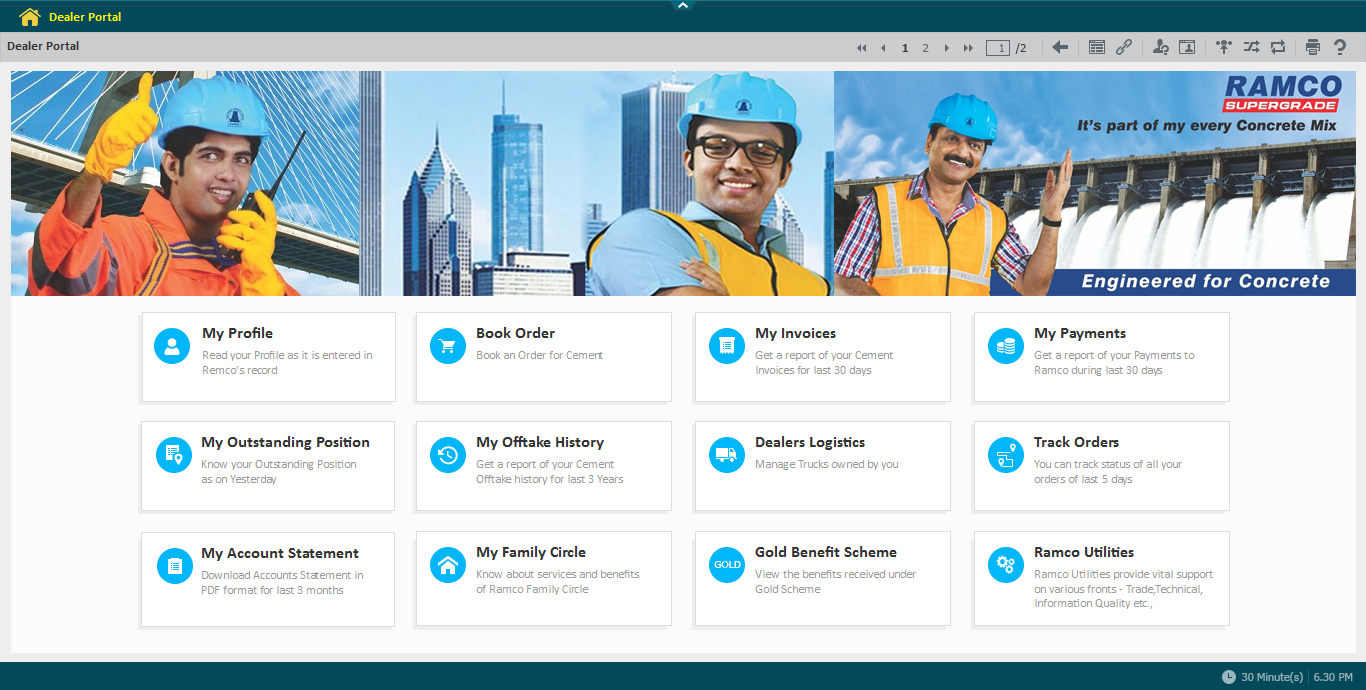
Task: Open Ramco Utilities heading
Action: pyautogui.click(x=1084, y=552)
